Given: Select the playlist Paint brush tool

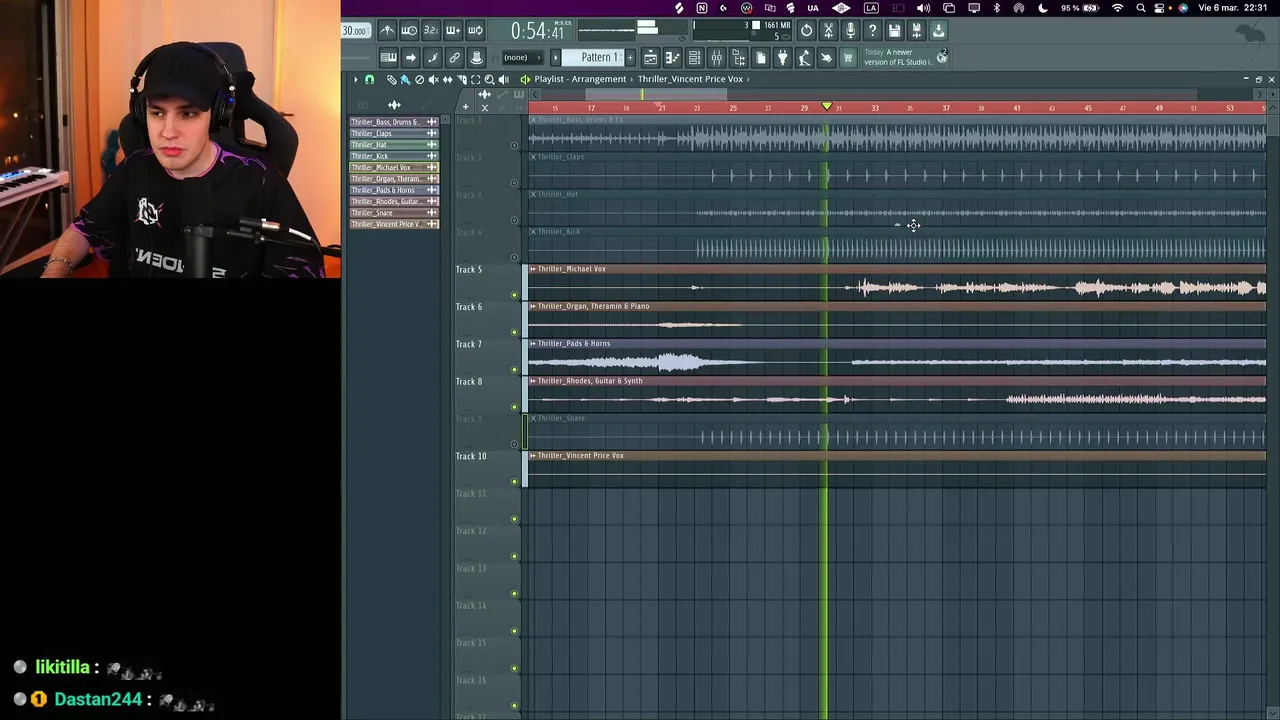Looking at the screenshot, I should [x=405, y=79].
